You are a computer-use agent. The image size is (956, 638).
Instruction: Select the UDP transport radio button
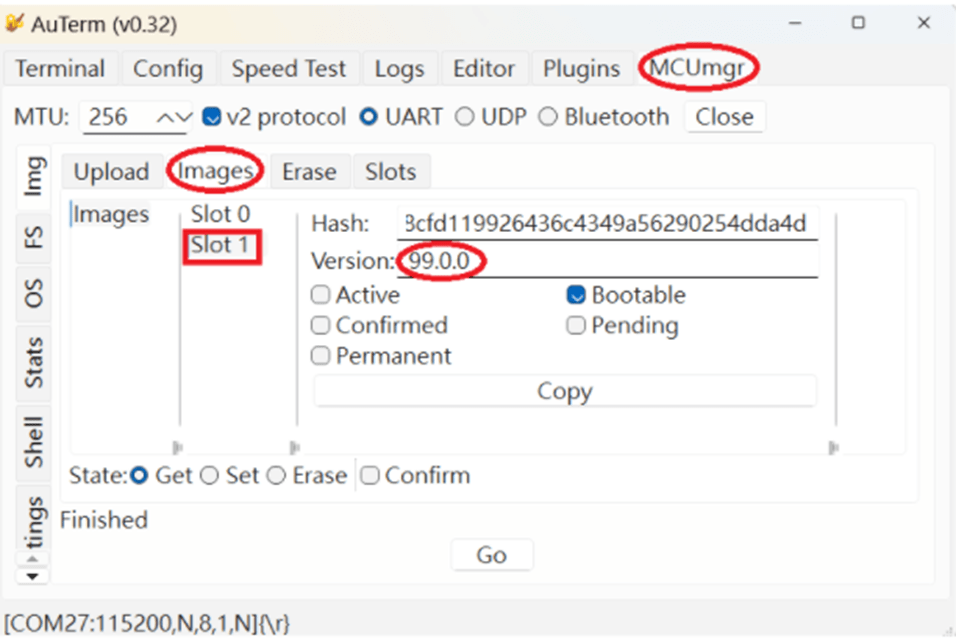point(464,117)
